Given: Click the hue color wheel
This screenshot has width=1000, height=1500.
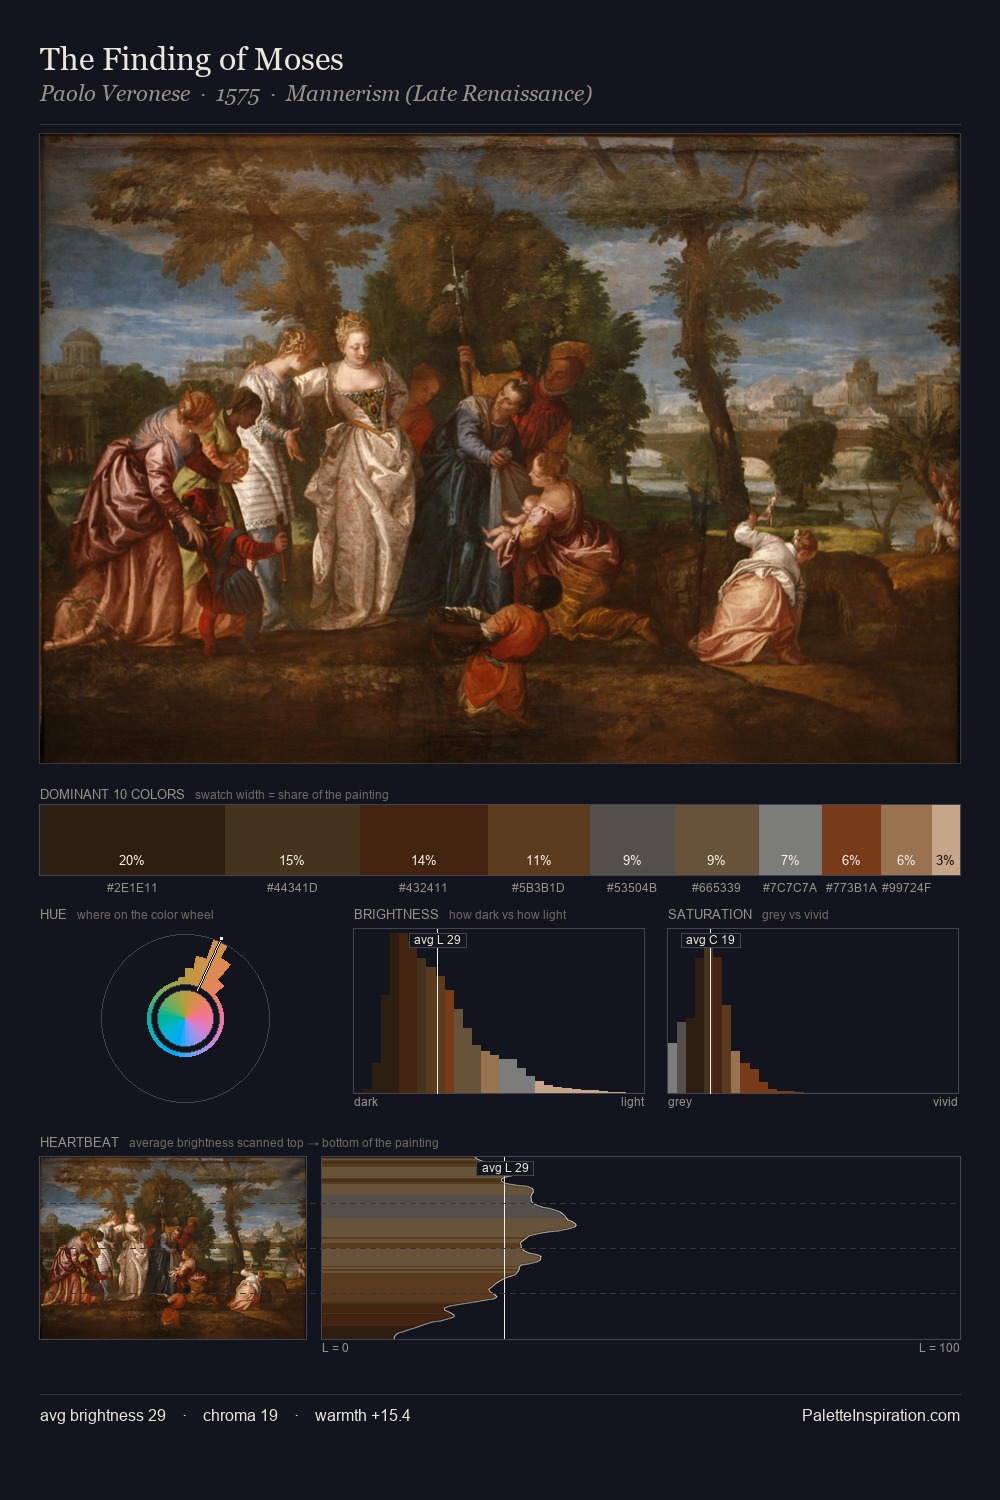Looking at the screenshot, I should 185,1018.
